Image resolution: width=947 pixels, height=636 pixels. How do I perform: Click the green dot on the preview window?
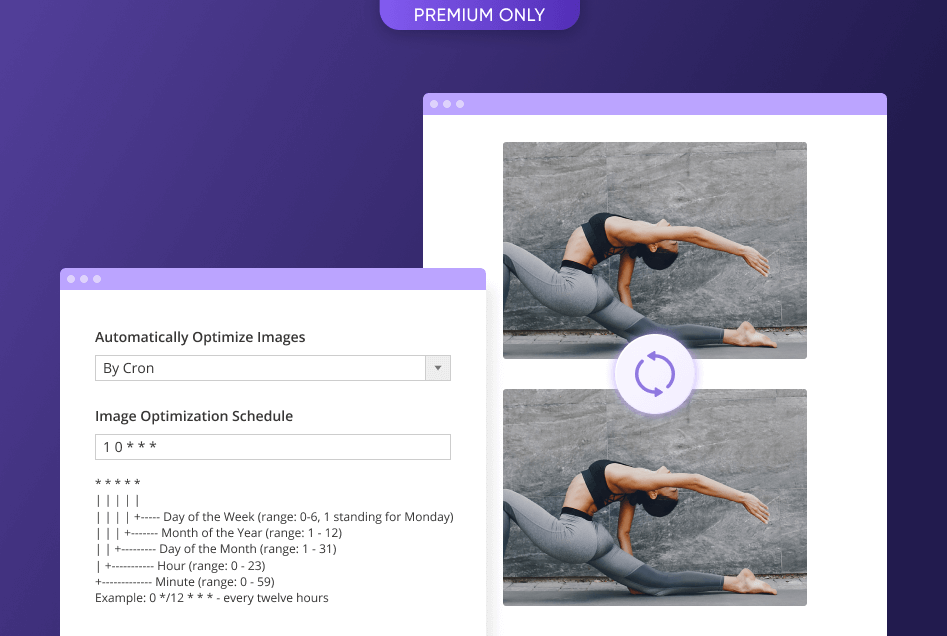459,103
